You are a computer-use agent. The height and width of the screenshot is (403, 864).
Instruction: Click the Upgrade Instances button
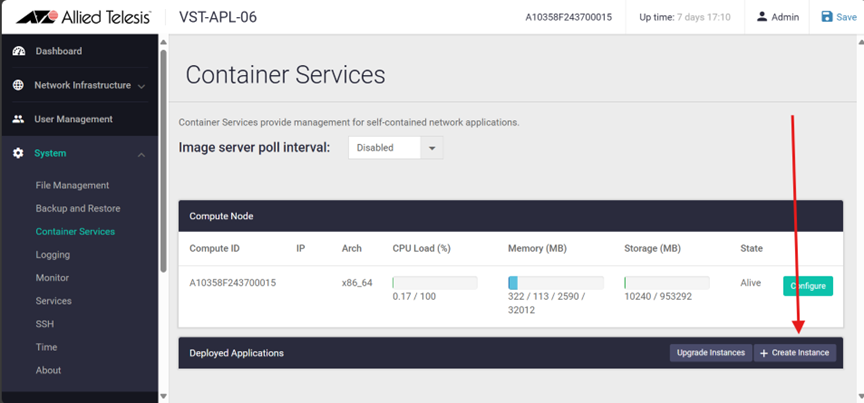(711, 353)
